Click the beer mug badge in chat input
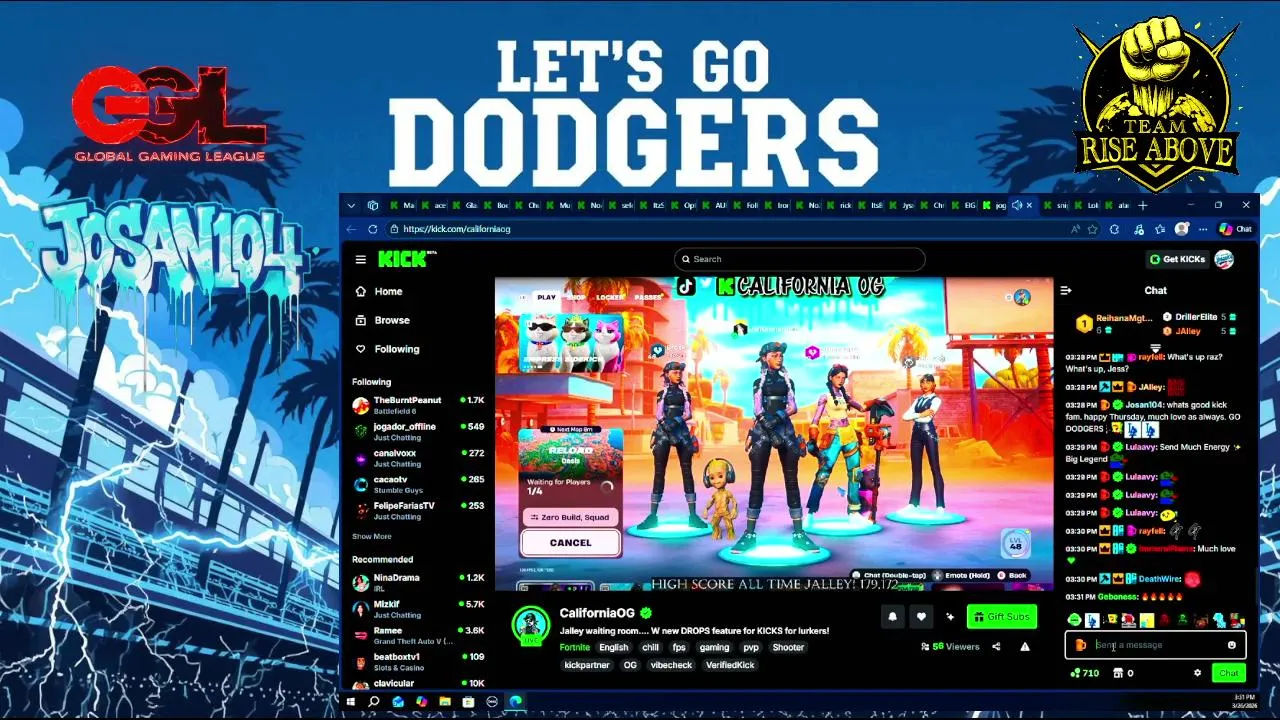The width and height of the screenshot is (1280, 720). tap(1080, 645)
